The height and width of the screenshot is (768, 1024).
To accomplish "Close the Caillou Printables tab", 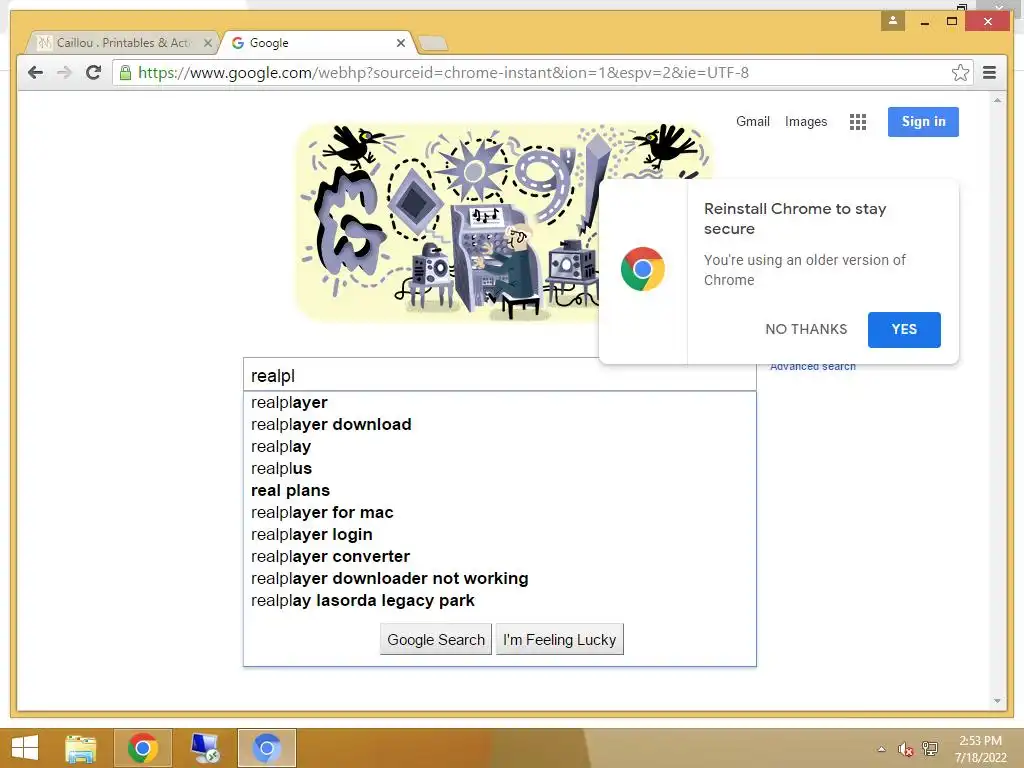I will coord(208,43).
